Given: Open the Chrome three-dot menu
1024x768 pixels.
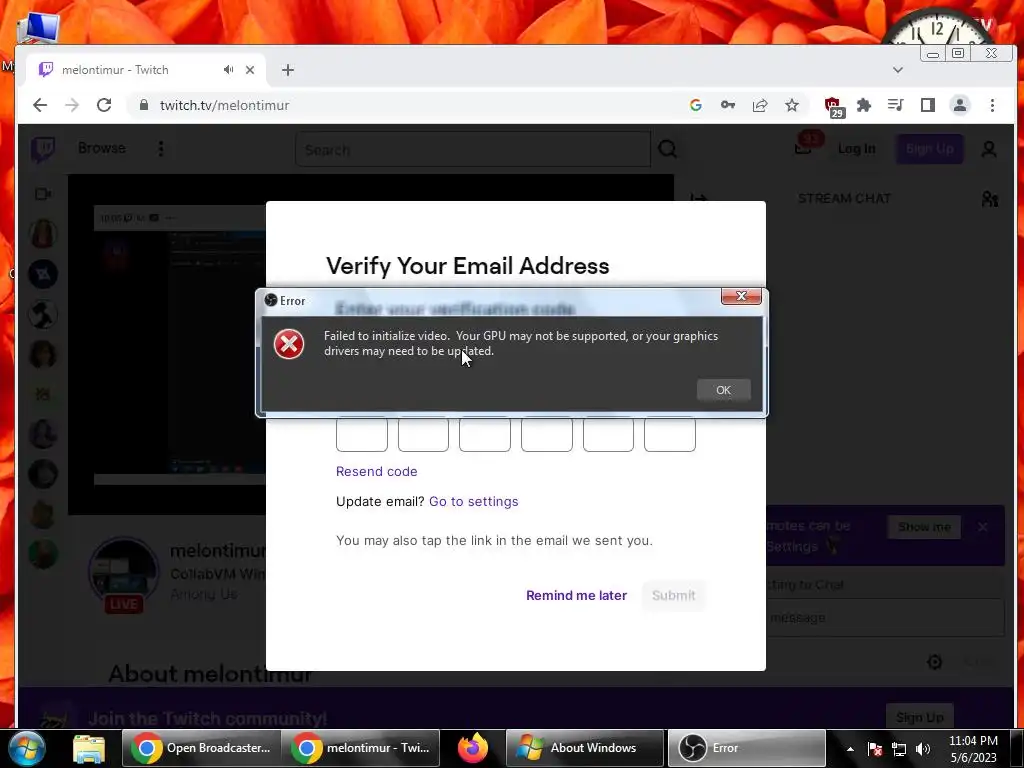Looking at the screenshot, I should [x=992, y=105].
